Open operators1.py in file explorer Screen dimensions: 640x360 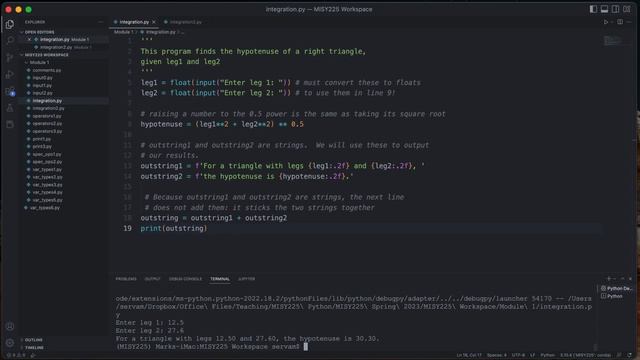tap(47, 116)
